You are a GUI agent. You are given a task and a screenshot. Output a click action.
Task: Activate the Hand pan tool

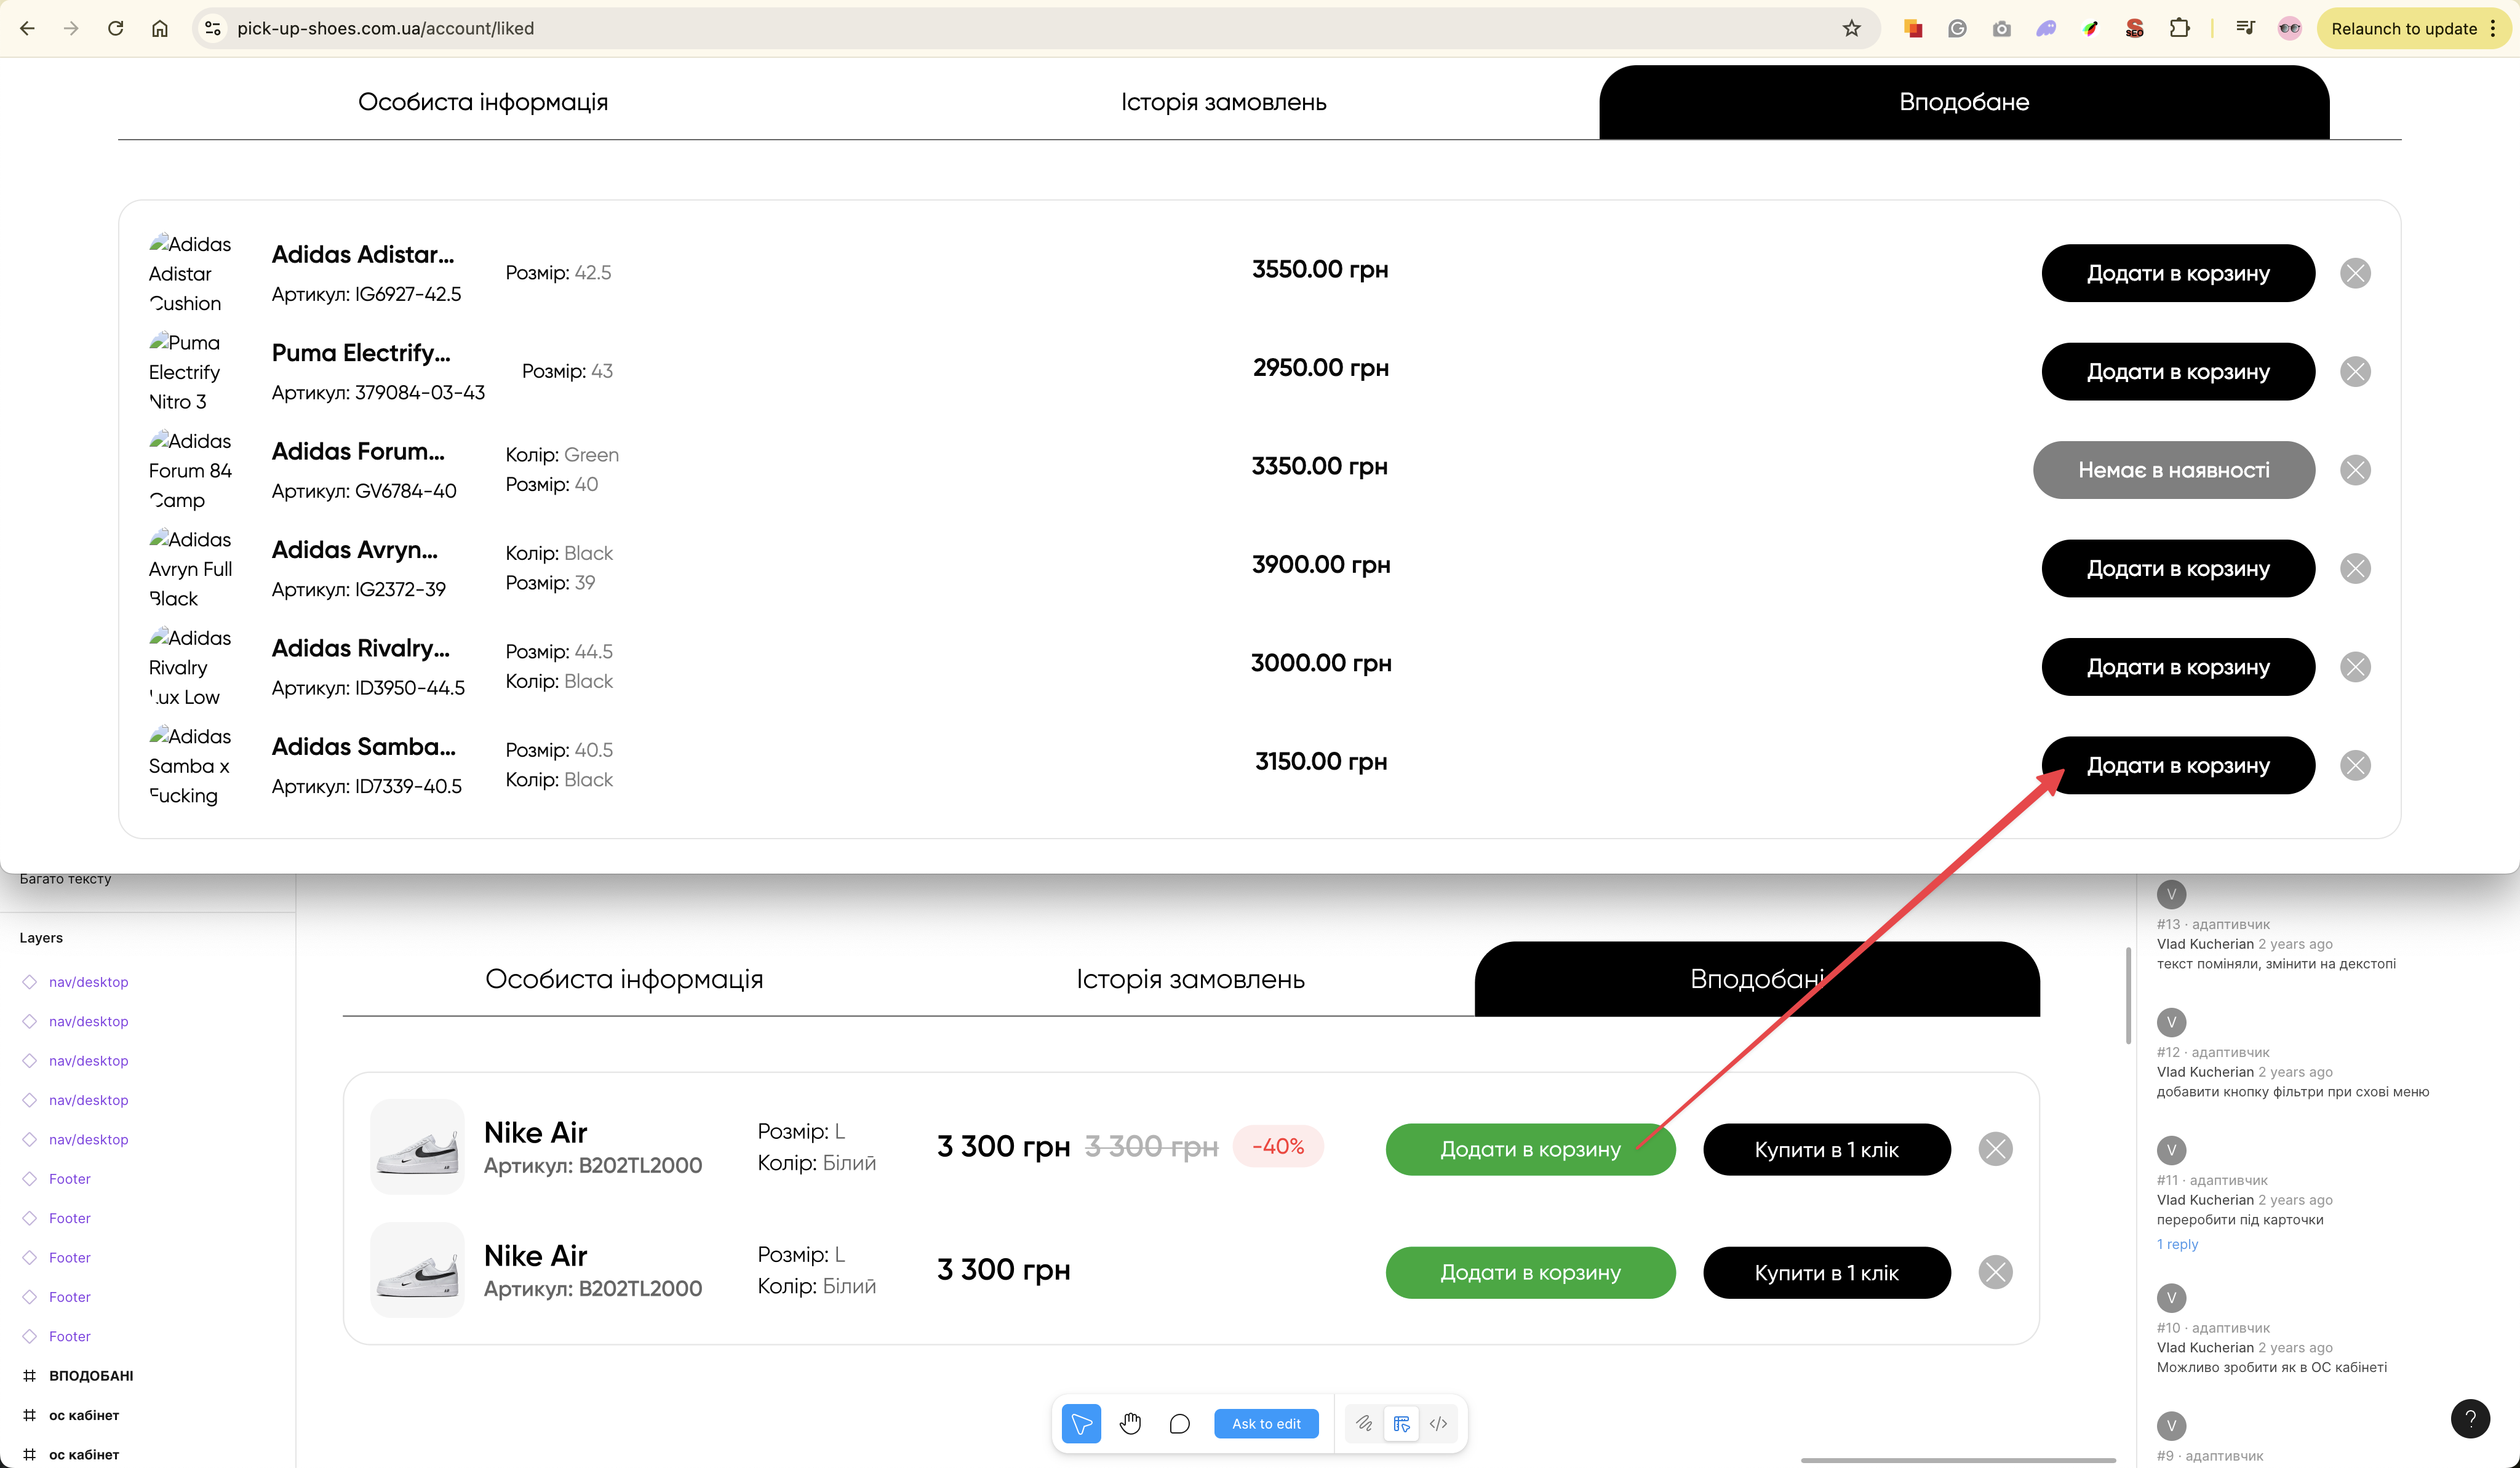(1130, 1423)
